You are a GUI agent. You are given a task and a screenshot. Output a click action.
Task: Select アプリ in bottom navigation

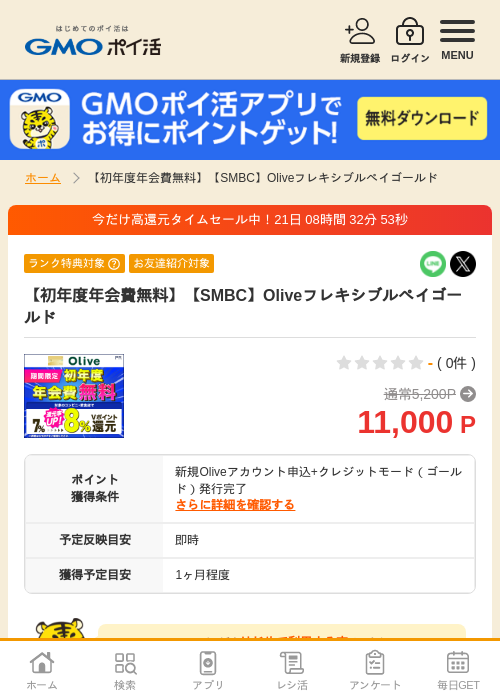pyautogui.click(x=208, y=671)
